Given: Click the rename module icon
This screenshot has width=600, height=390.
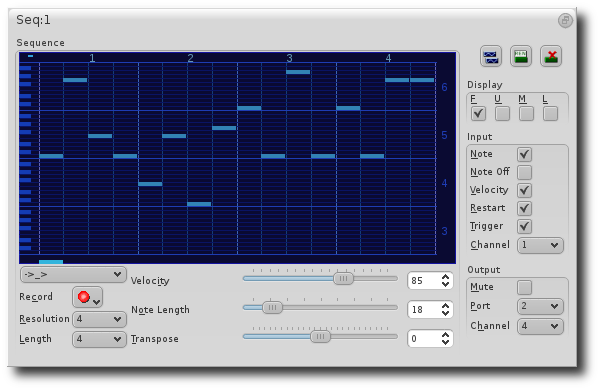Looking at the screenshot, I should pyautogui.click(x=521, y=56).
